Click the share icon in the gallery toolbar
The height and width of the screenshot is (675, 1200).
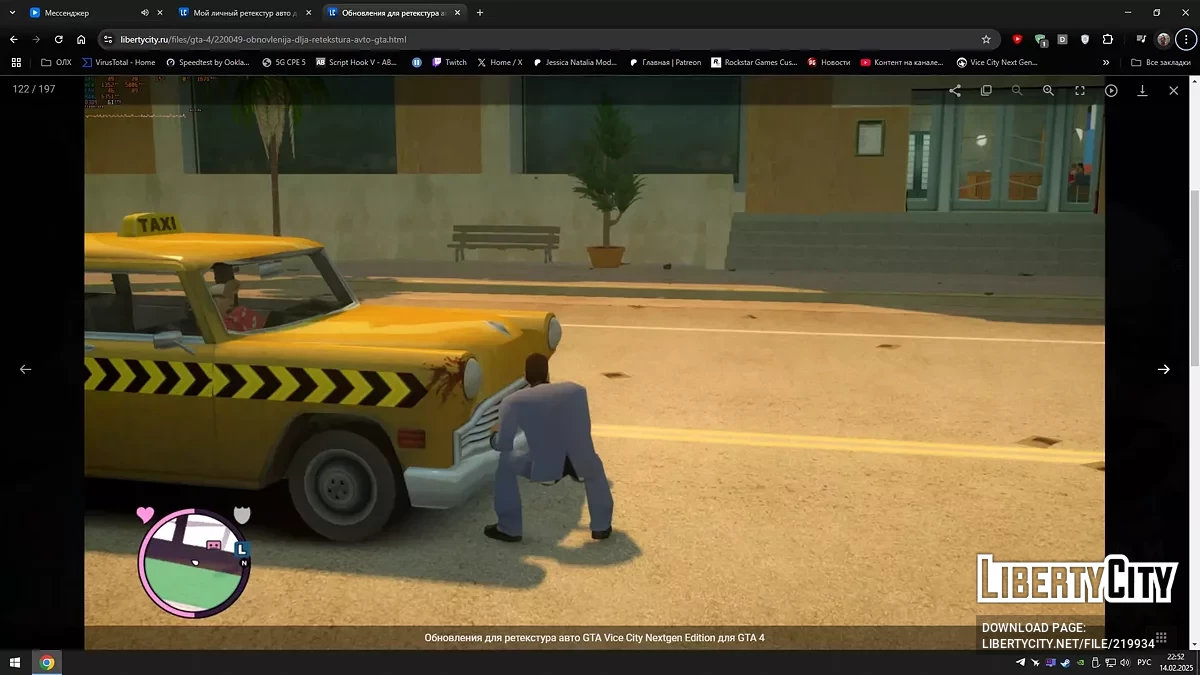click(x=955, y=90)
